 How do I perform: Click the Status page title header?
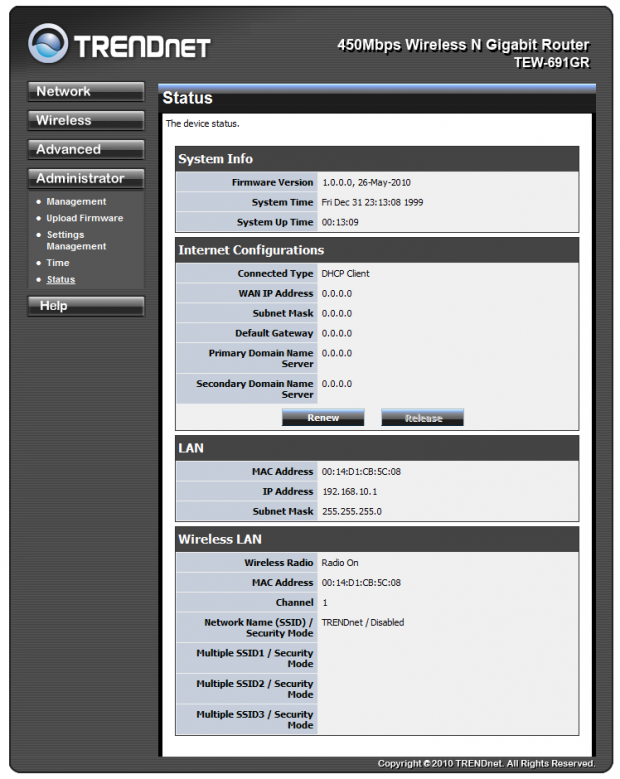188,98
